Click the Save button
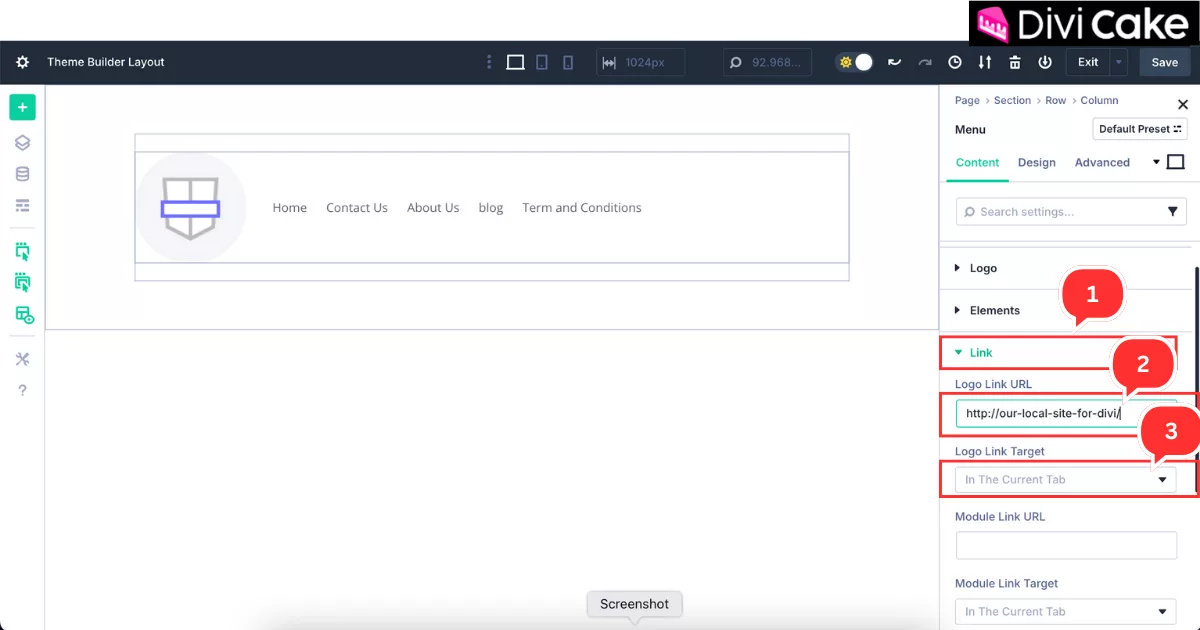 [1165, 62]
